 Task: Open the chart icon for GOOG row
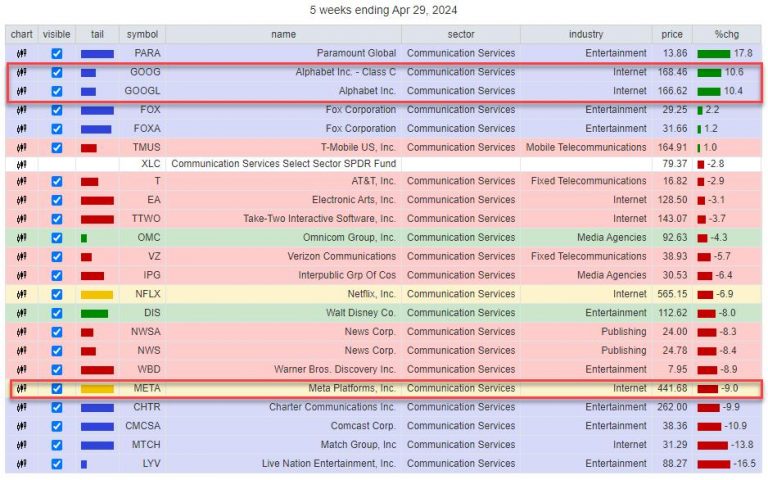pyautogui.click(x=22, y=72)
